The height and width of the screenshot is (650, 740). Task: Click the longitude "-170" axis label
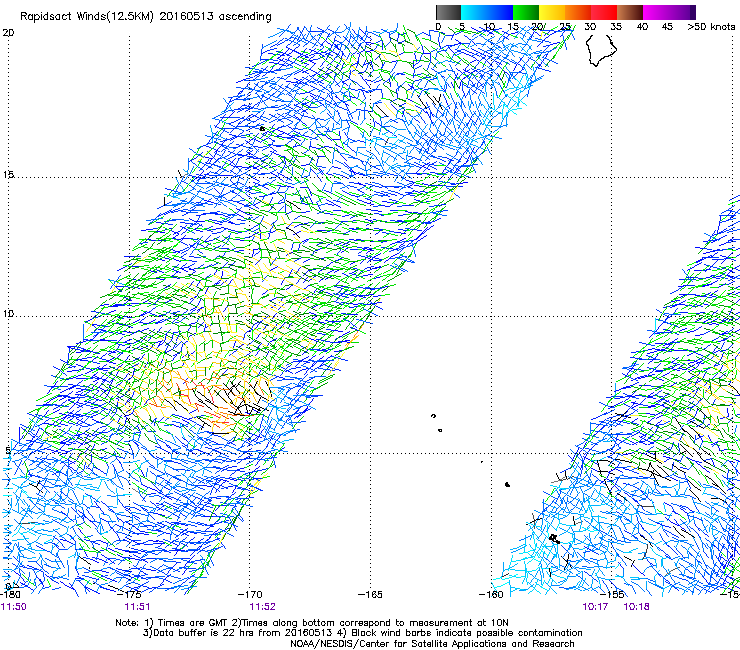pos(250,594)
